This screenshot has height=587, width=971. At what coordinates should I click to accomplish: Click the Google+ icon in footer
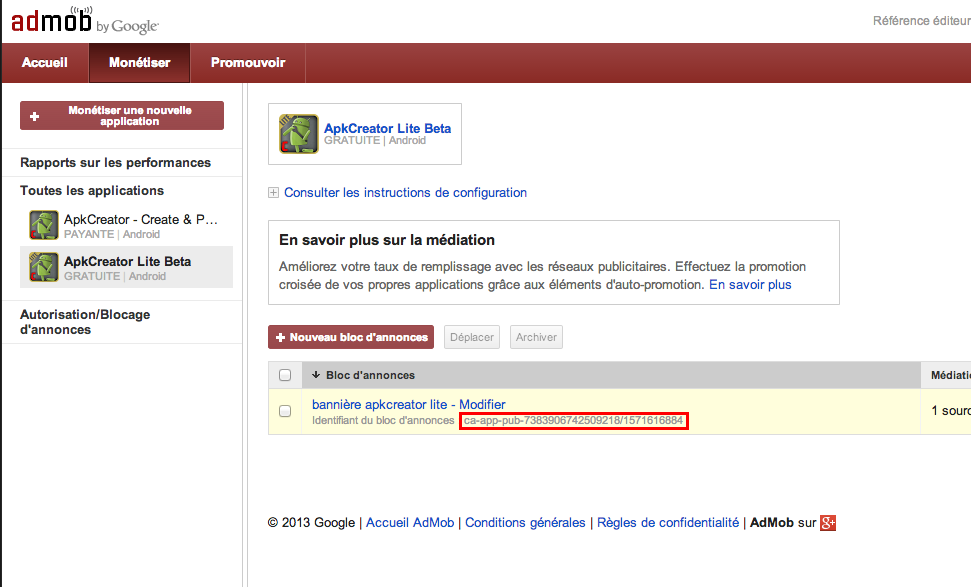(828, 523)
